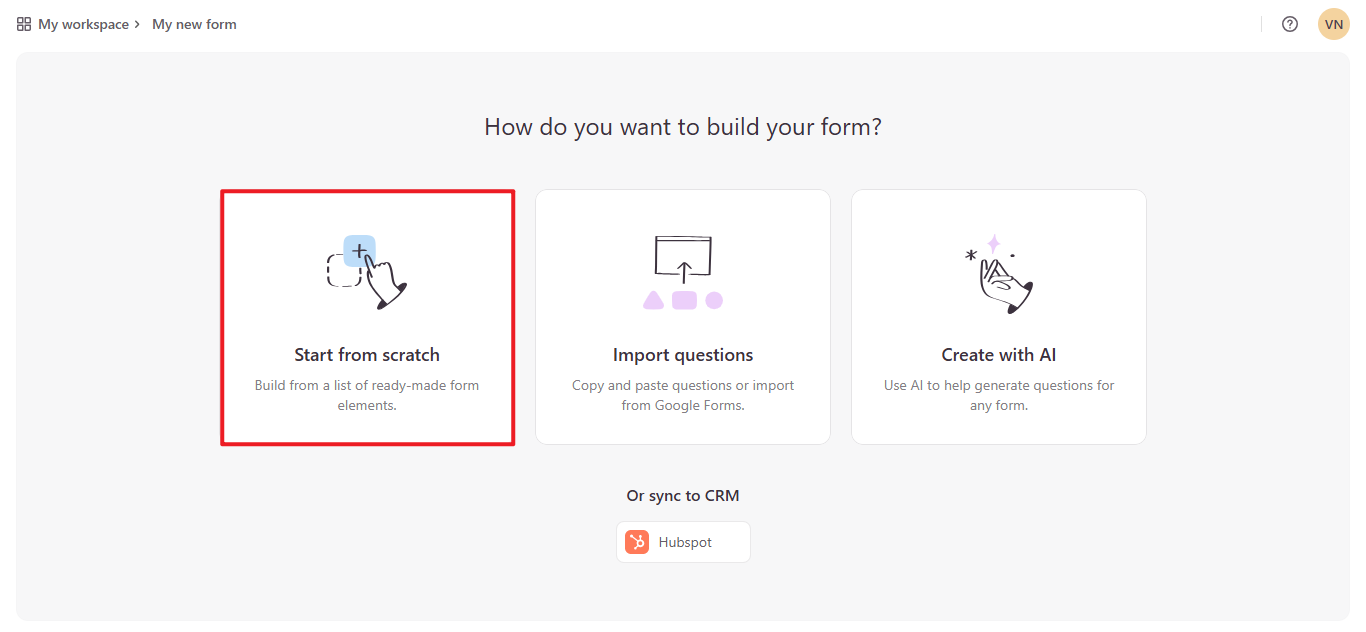
Task: Click the breadcrumb chevron after My workspace
Action: [x=138, y=23]
